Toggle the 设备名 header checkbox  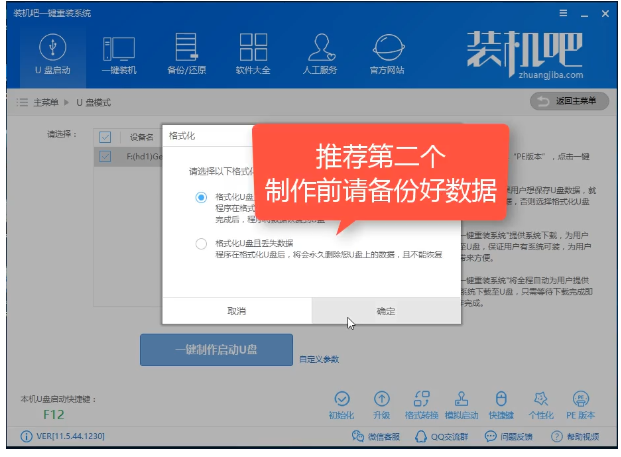pyautogui.click(x=105, y=136)
